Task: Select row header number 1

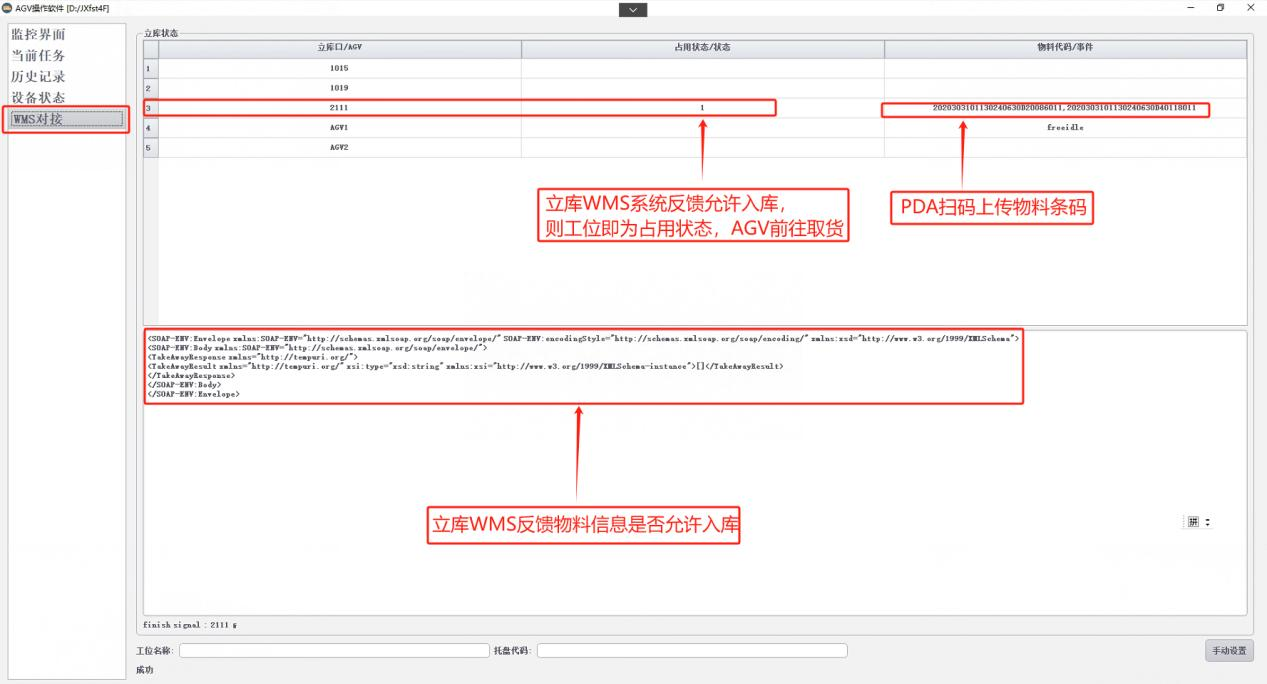Action: pyautogui.click(x=150, y=69)
